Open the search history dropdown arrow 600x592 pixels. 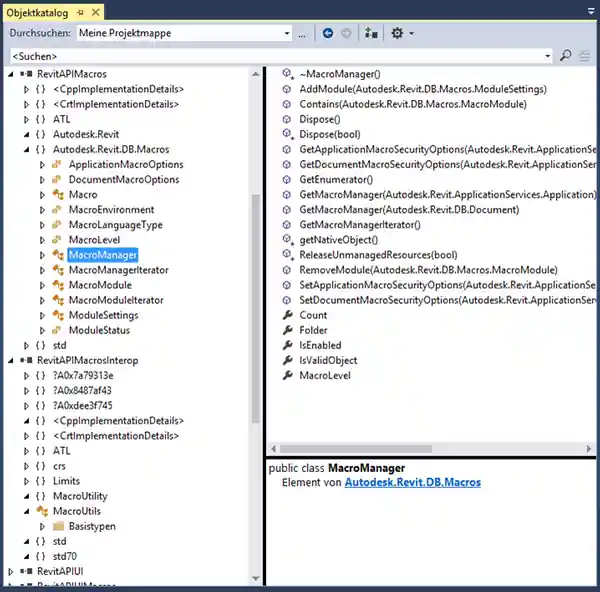tap(547, 56)
